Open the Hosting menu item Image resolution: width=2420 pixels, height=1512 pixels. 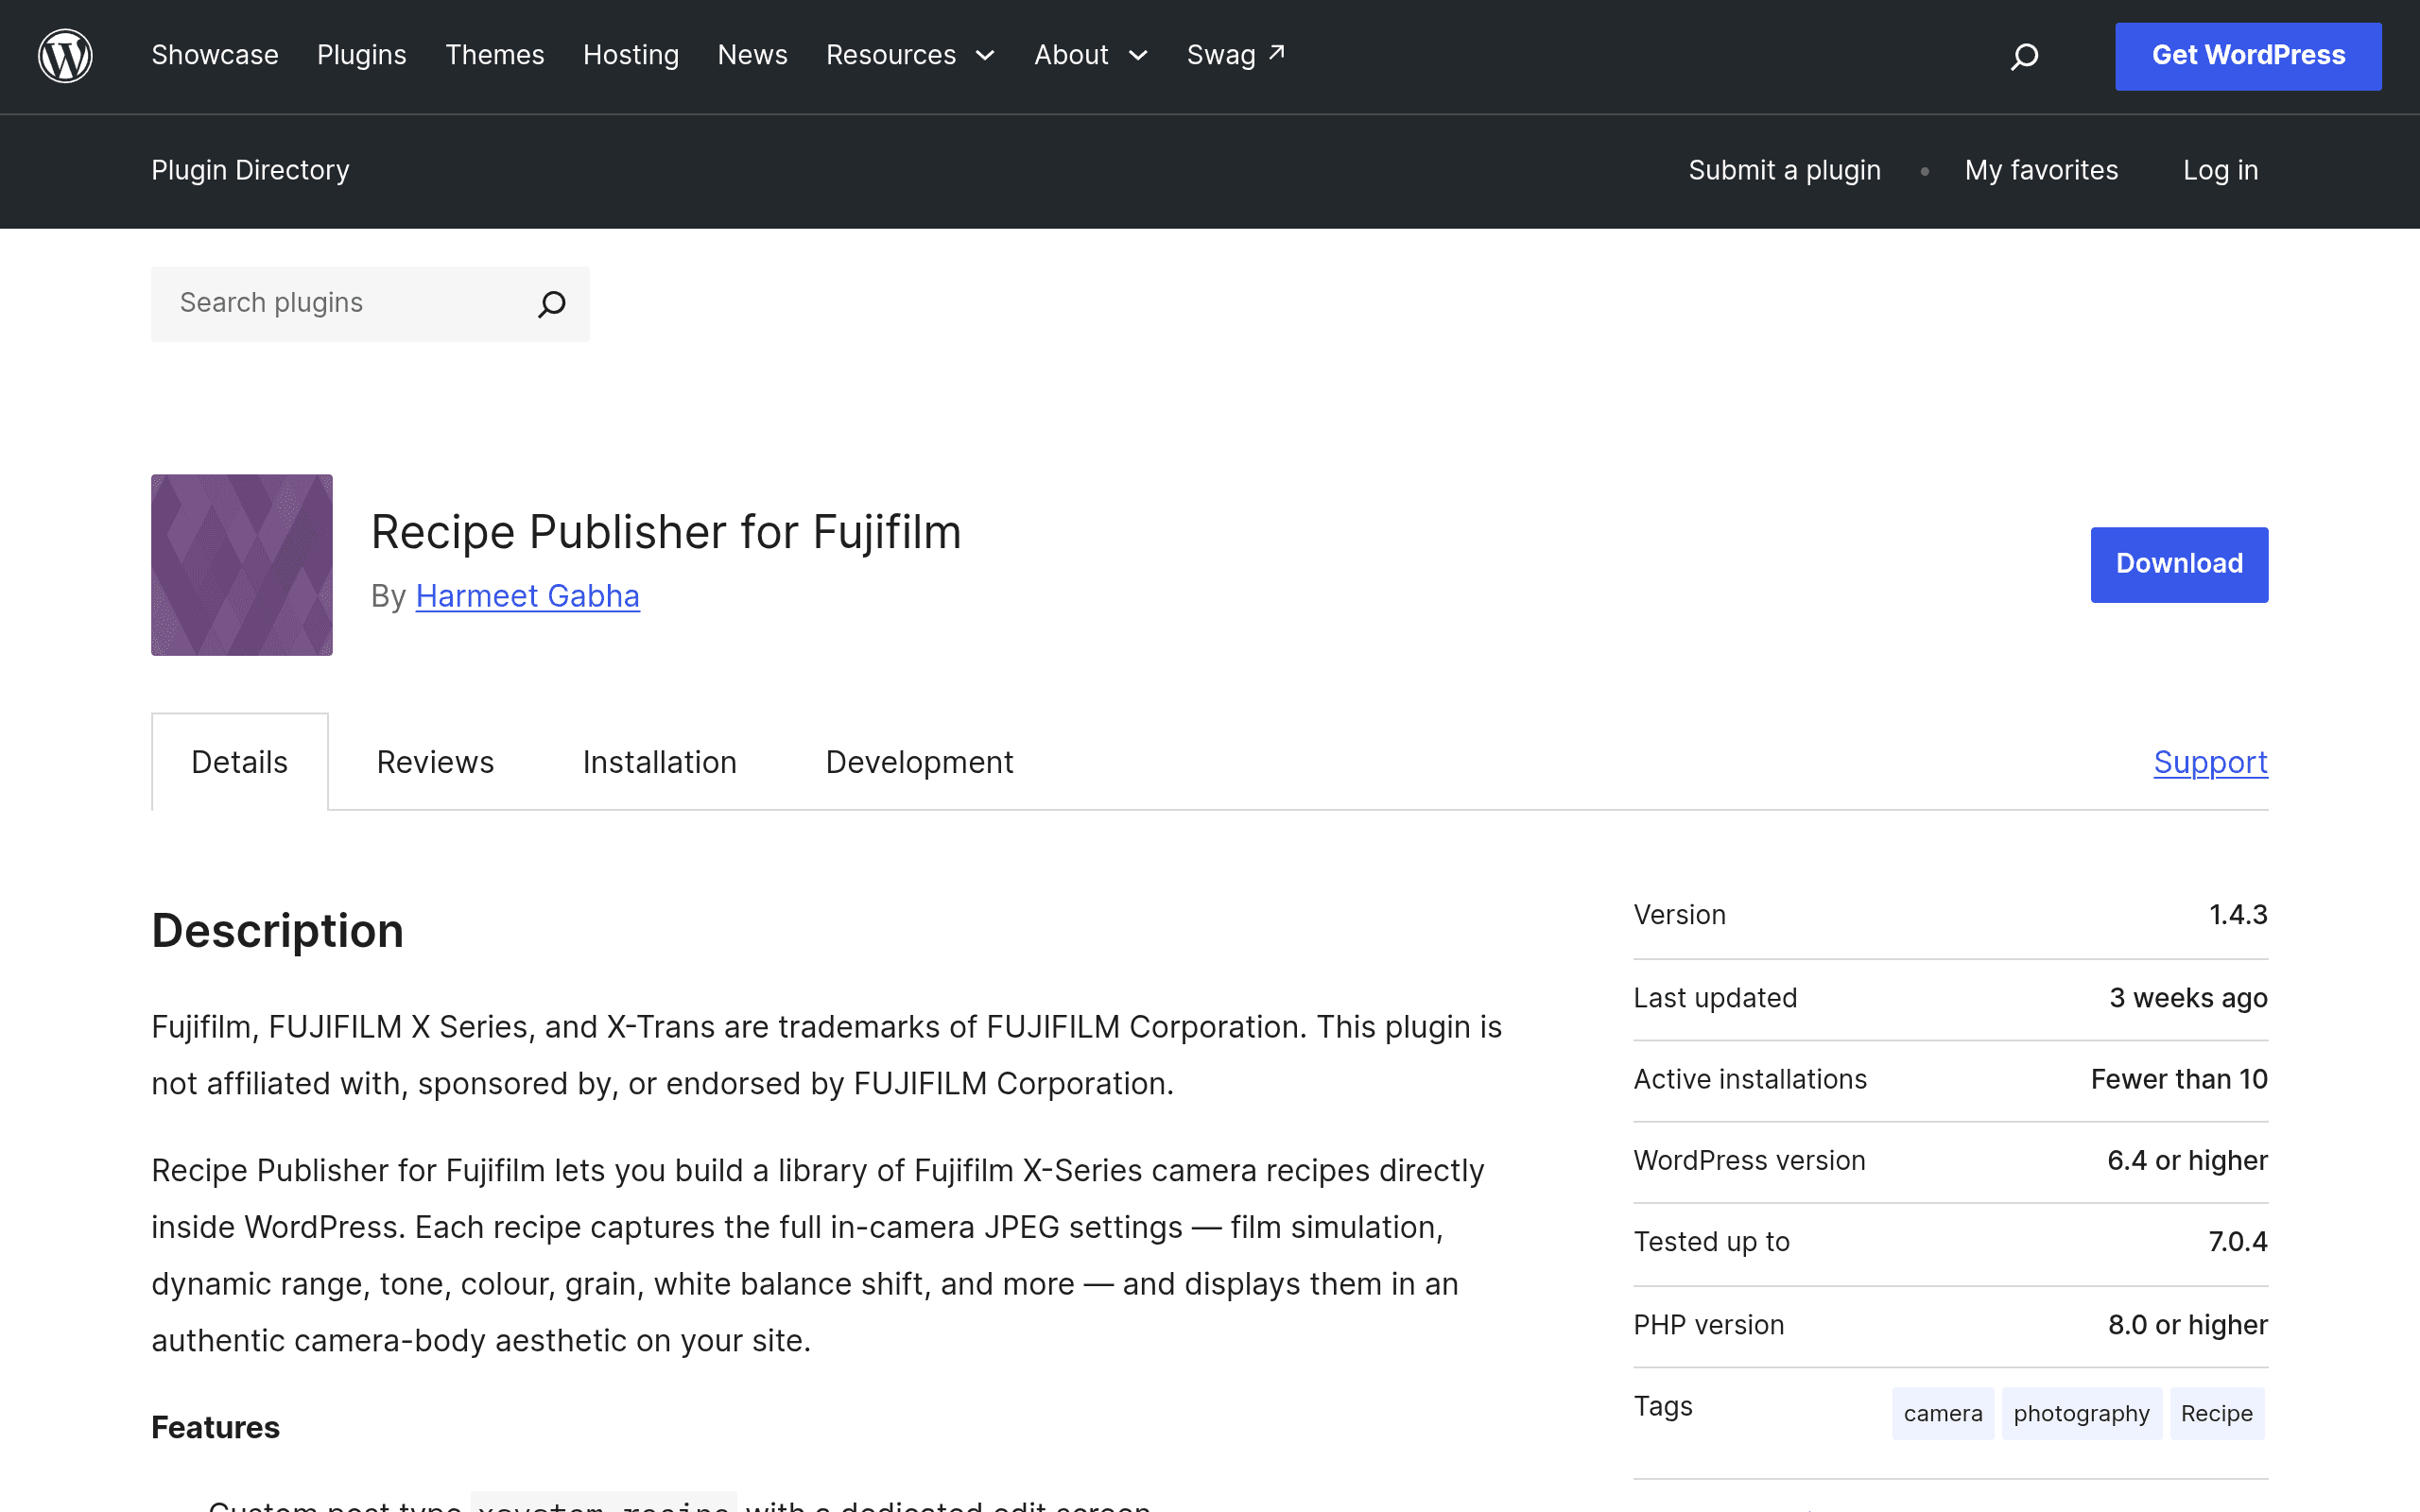tap(631, 55)
